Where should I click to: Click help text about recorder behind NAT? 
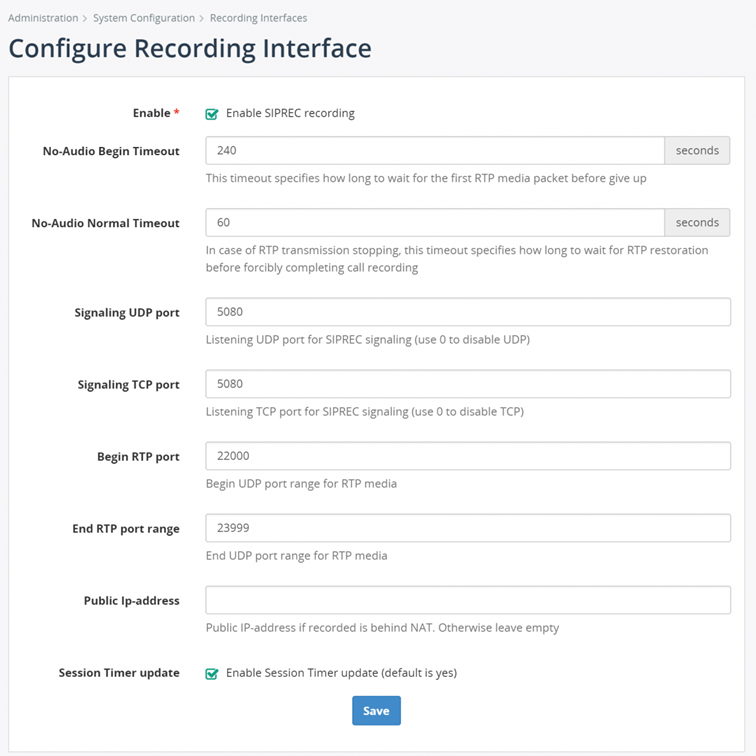[382, 628]
